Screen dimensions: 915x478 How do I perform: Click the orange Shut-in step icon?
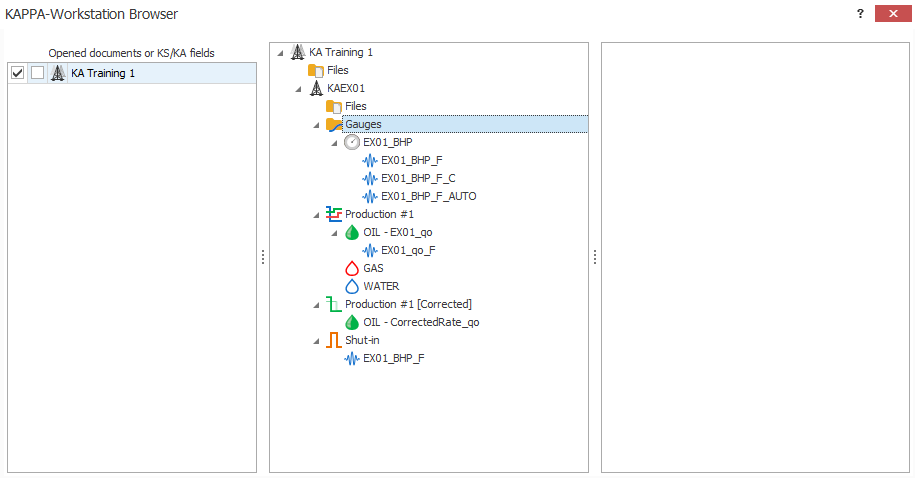pyautogui.click(x=334, y=340)
